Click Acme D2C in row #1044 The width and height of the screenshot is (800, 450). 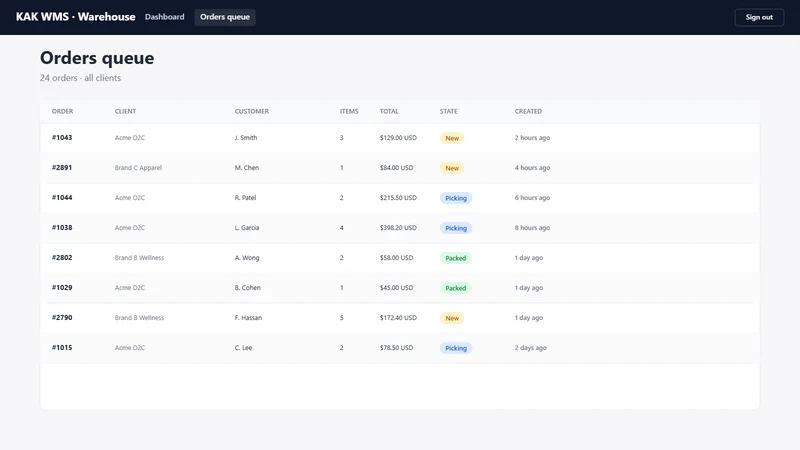(x=130, y=198)
